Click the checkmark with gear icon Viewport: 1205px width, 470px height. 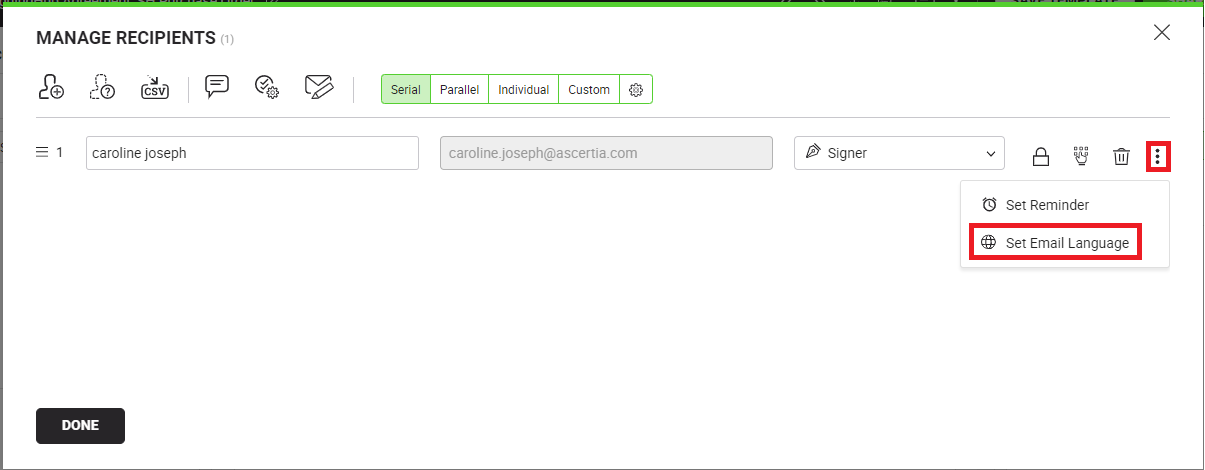point(266,87)
